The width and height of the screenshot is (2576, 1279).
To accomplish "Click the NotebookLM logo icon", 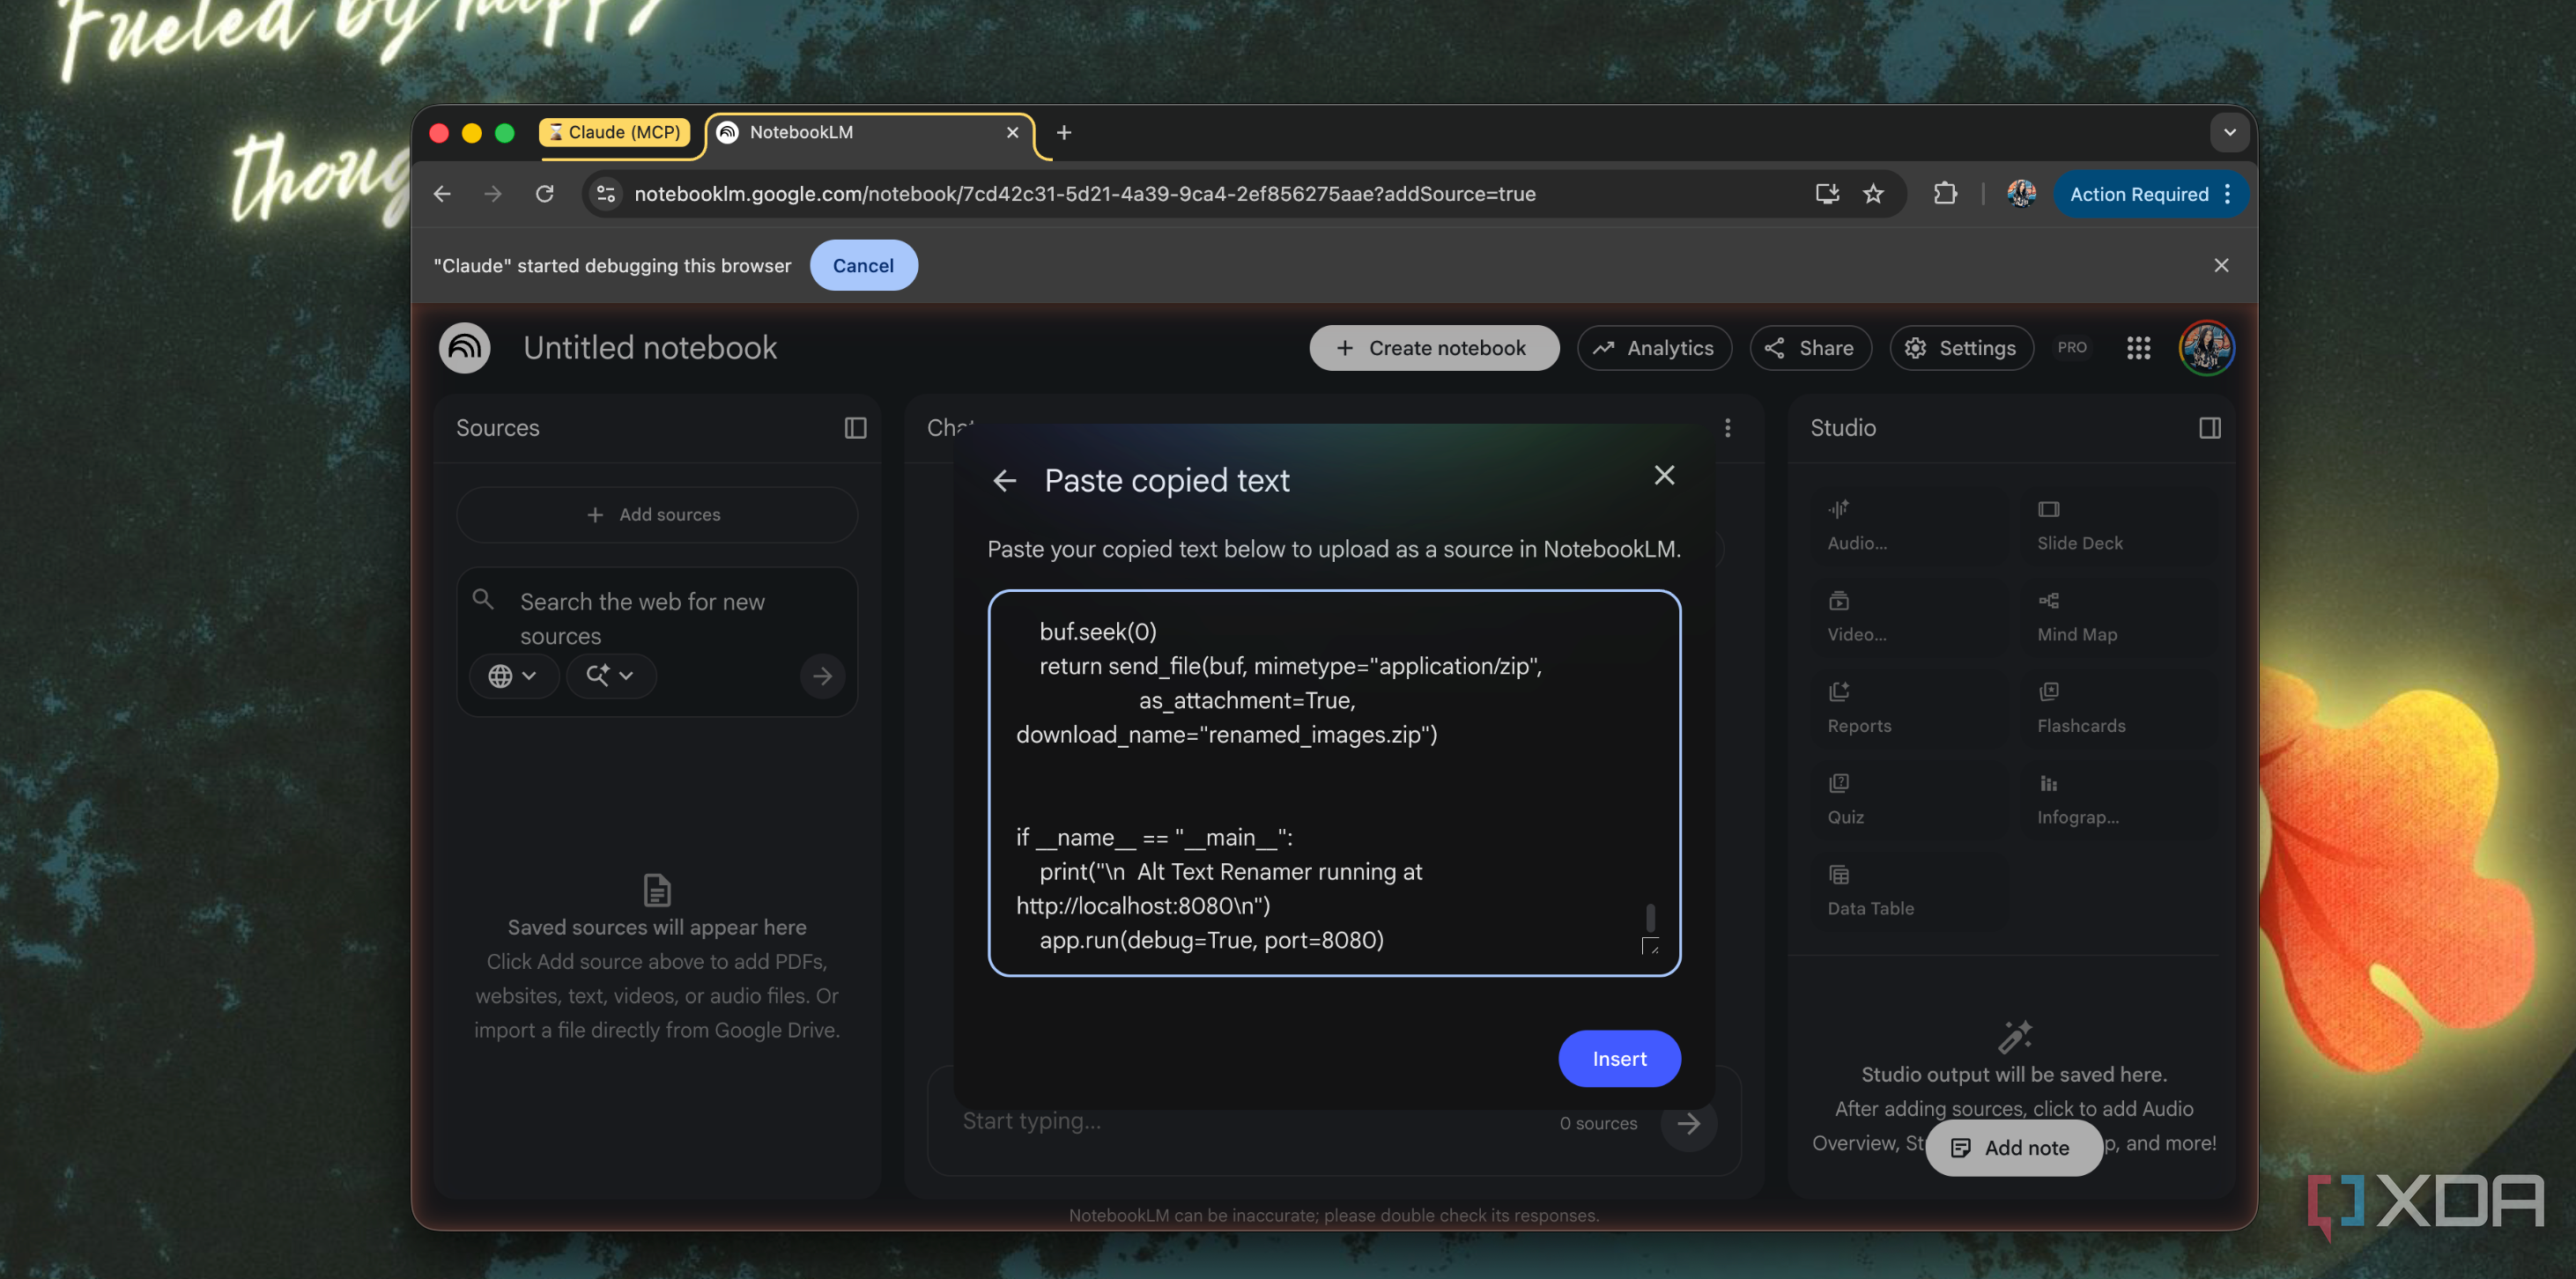I will point(464,347).
